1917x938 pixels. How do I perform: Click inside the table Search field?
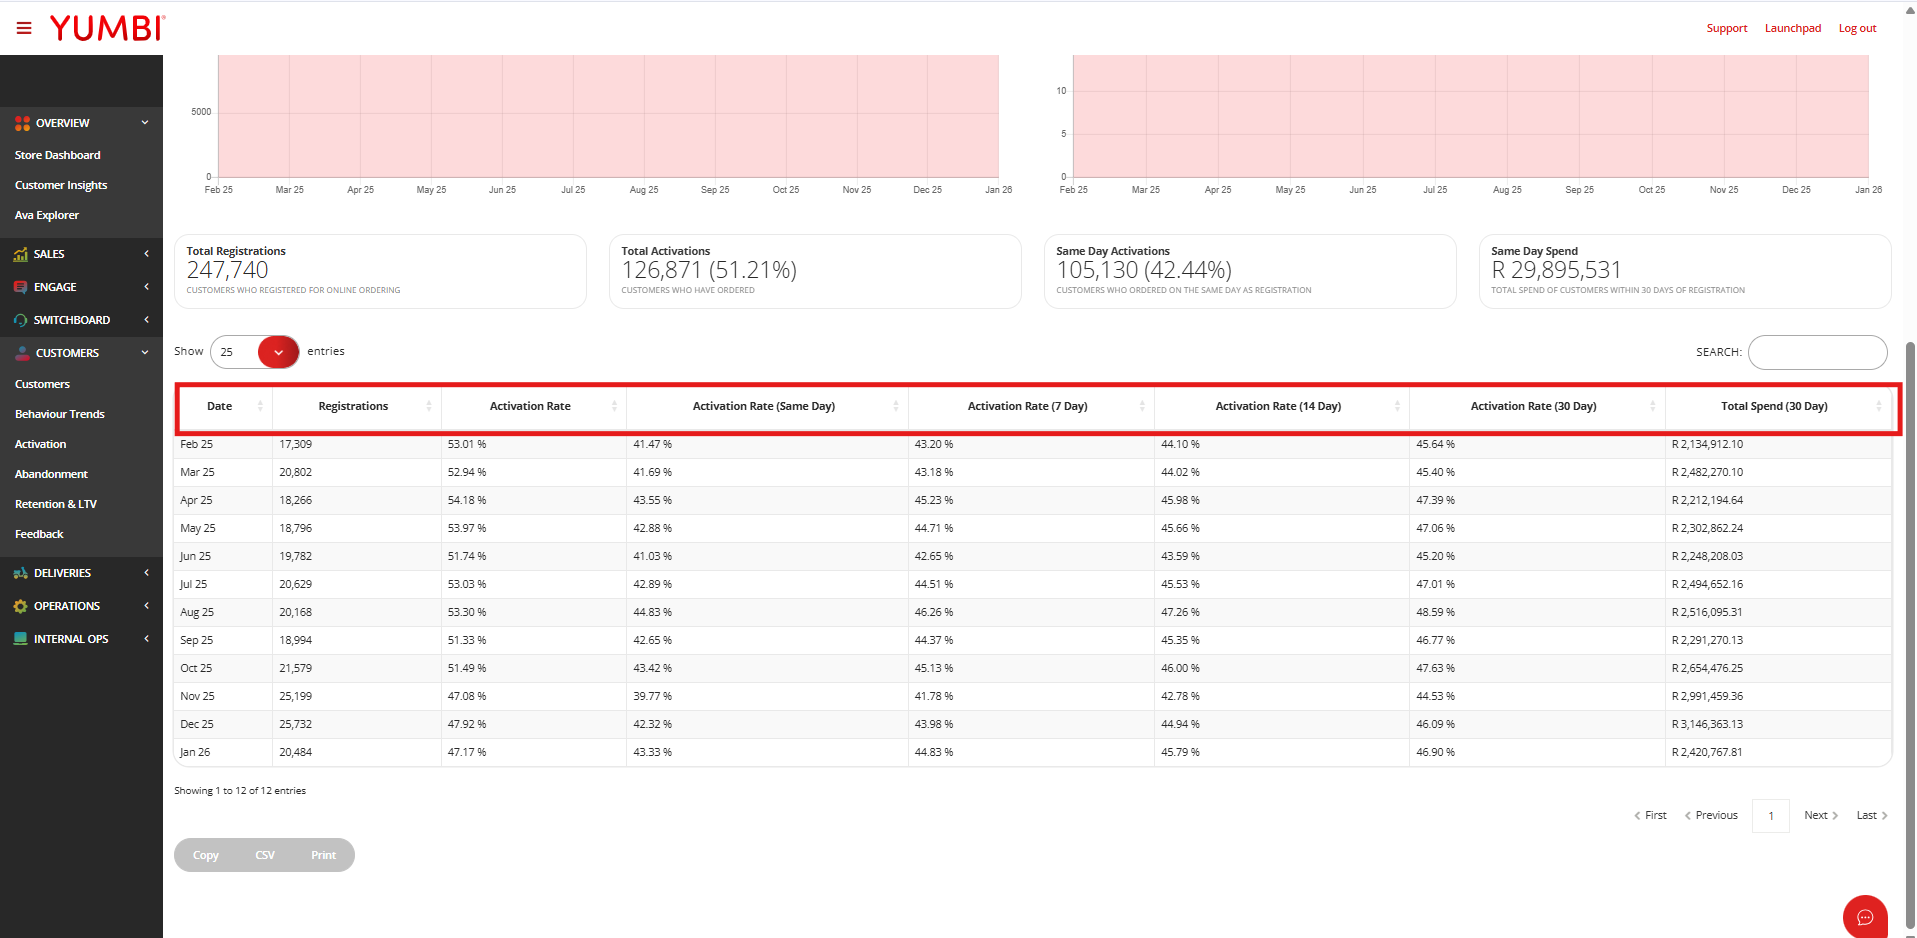click(1817, 352)
